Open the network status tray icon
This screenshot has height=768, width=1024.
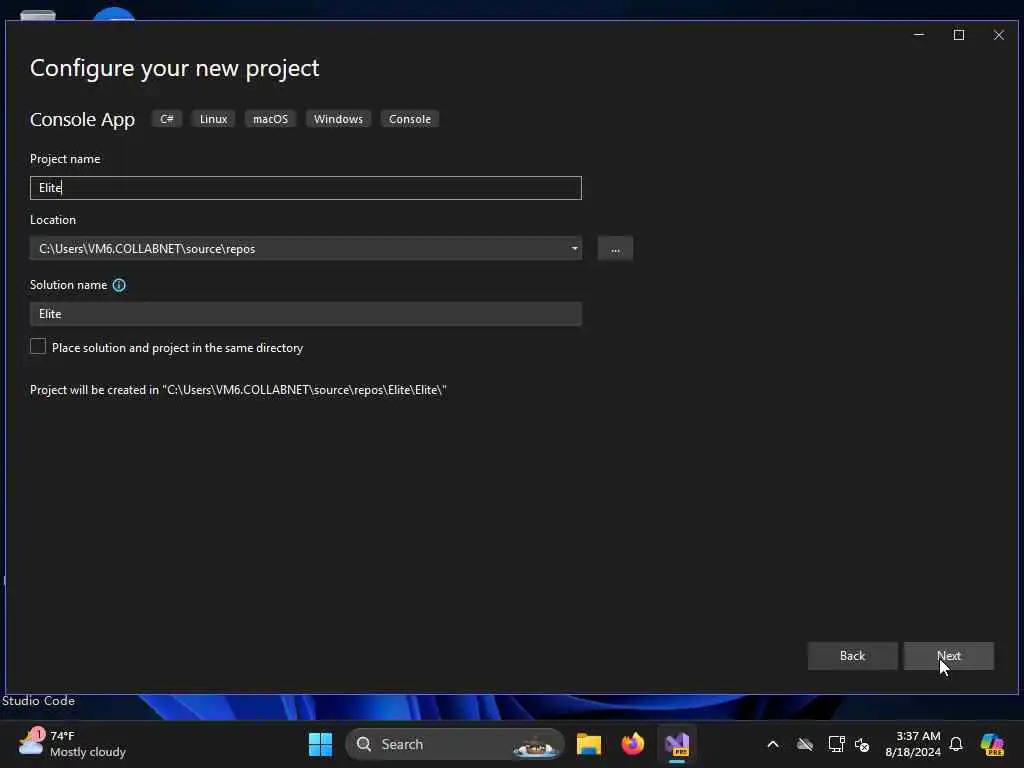[x=836, y=744]
